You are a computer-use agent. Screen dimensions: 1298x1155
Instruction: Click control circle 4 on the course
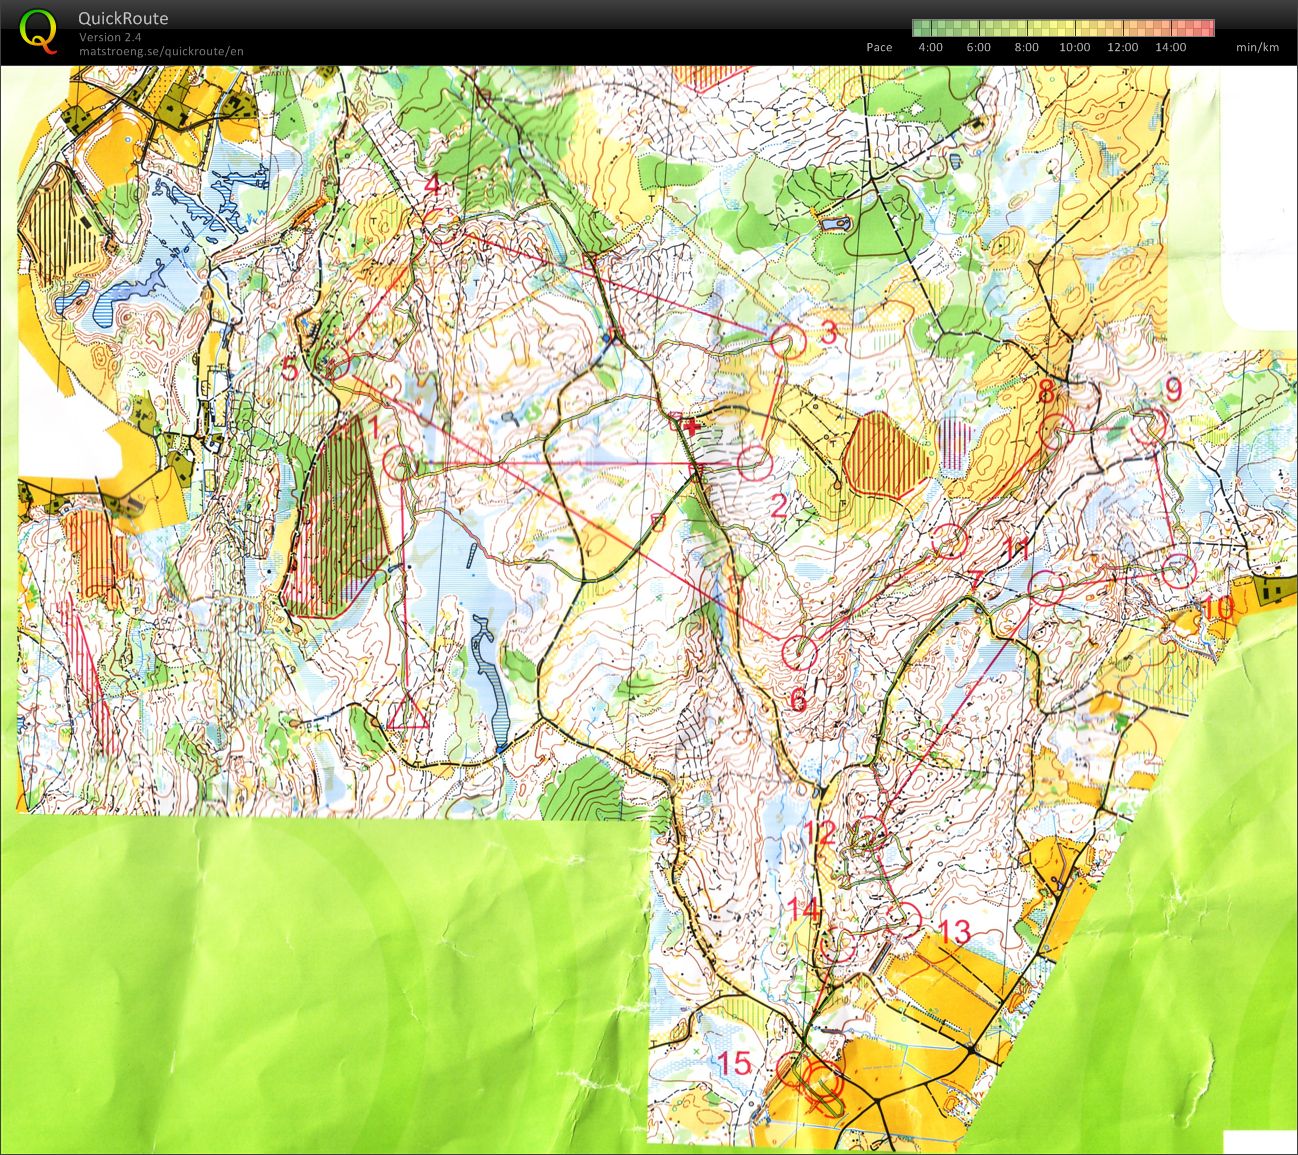point(440,228)
